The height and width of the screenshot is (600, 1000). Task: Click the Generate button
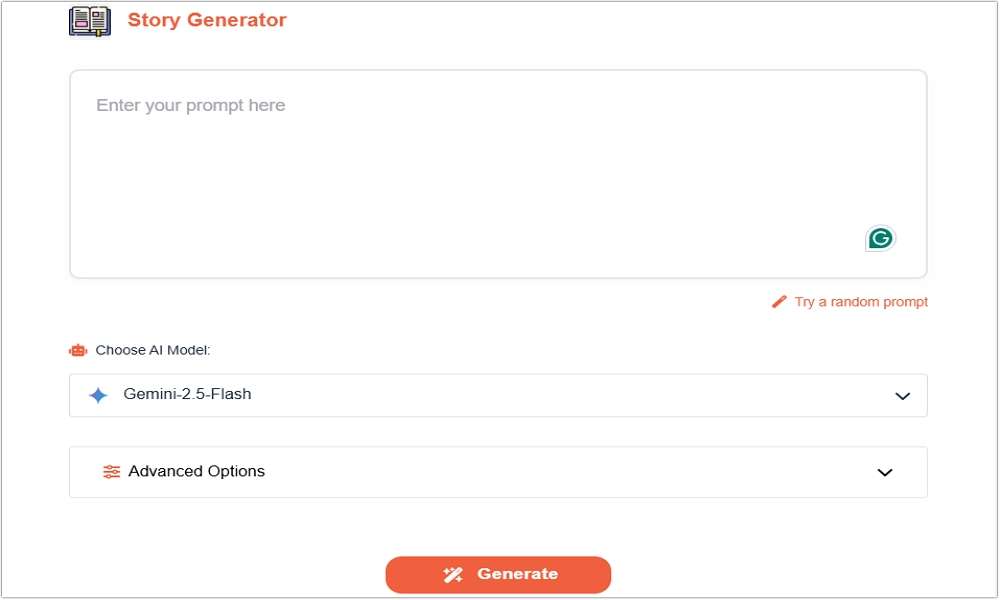[498, 574]
